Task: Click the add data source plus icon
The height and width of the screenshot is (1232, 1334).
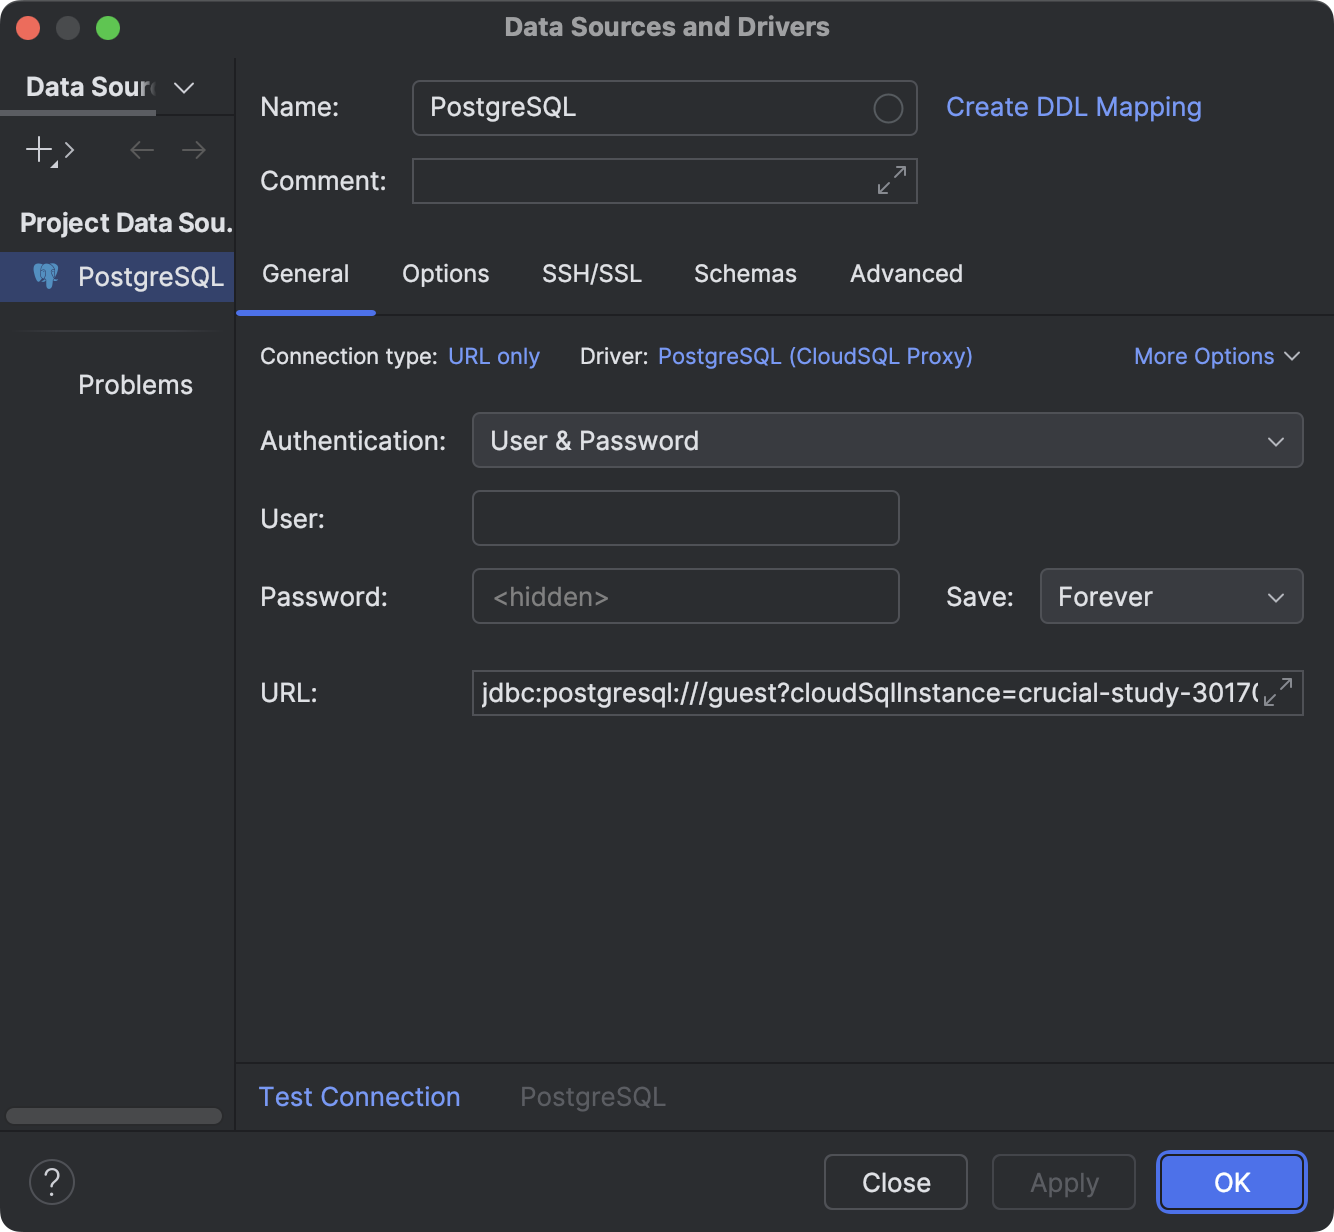Action: click(x=37, y=150)
